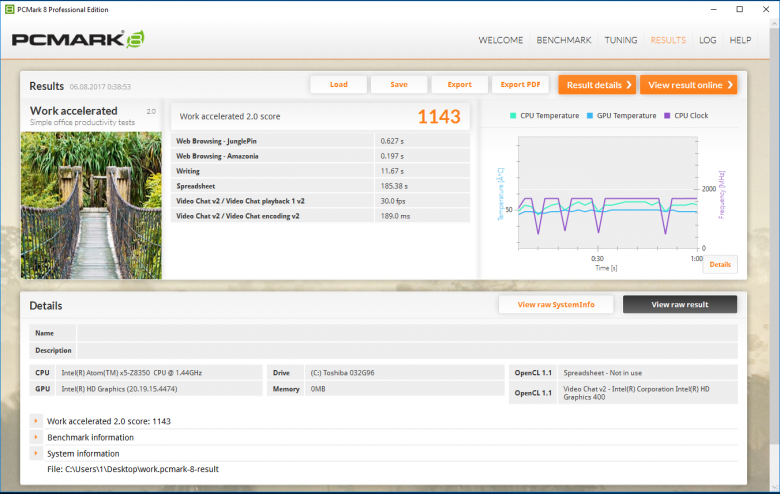Click the Export button

point(459,85)
